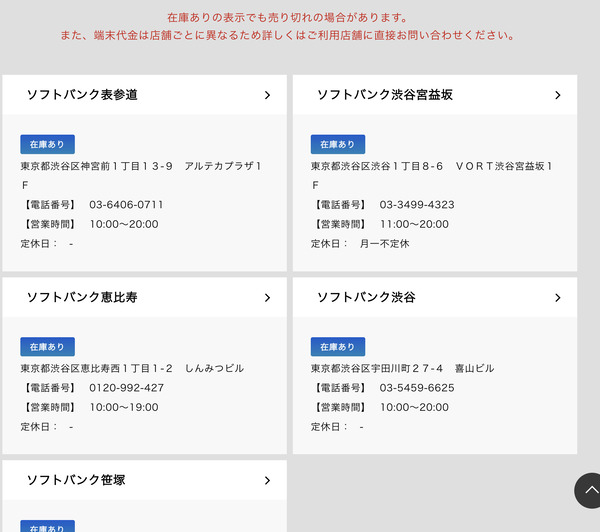Open the ソフトバンク渋谷宮益坂 store chevron arrow
This screenshot has height=532, width=600.
558,95
